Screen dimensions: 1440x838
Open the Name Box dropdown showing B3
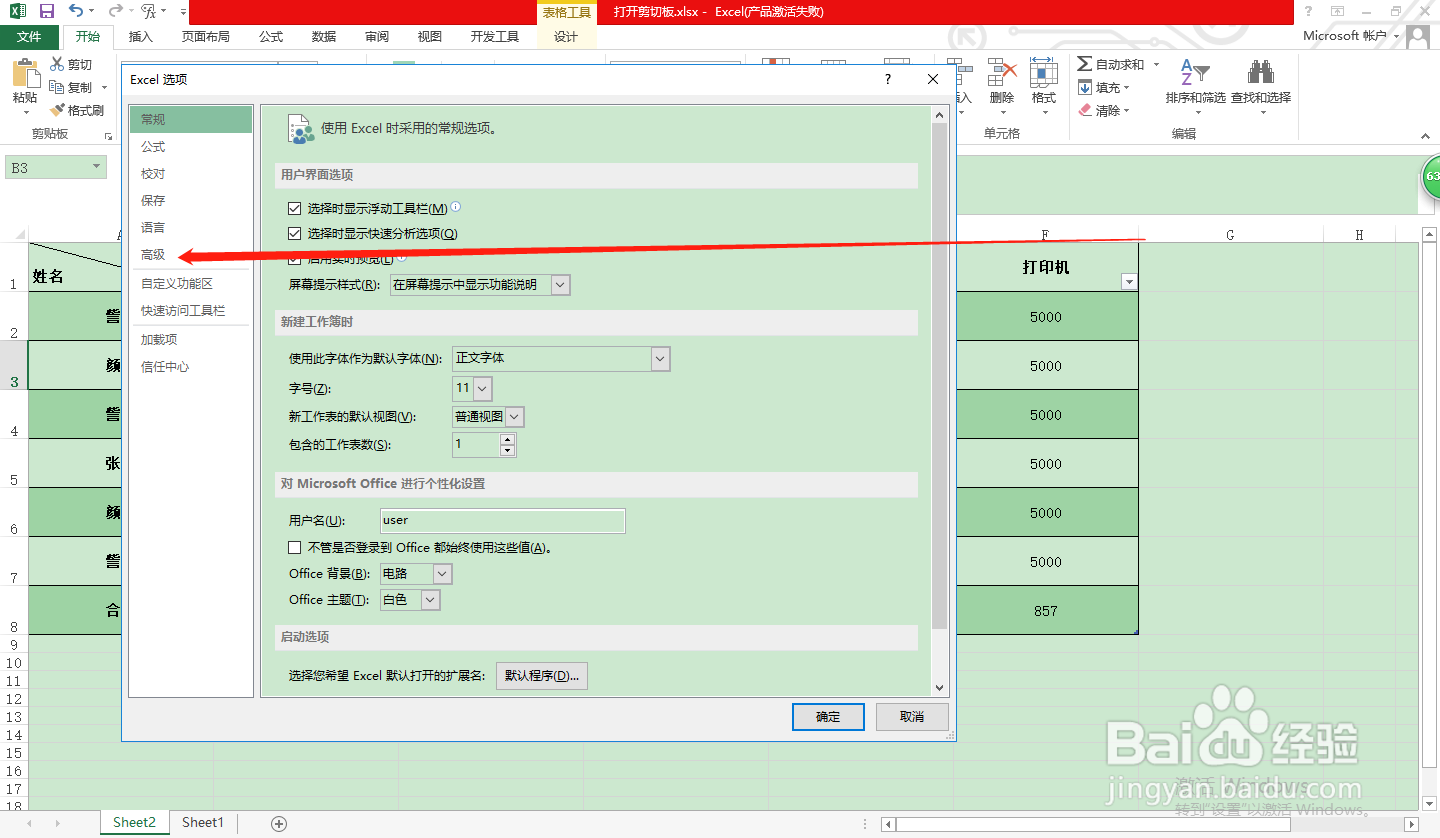click(x=97, y=168)
